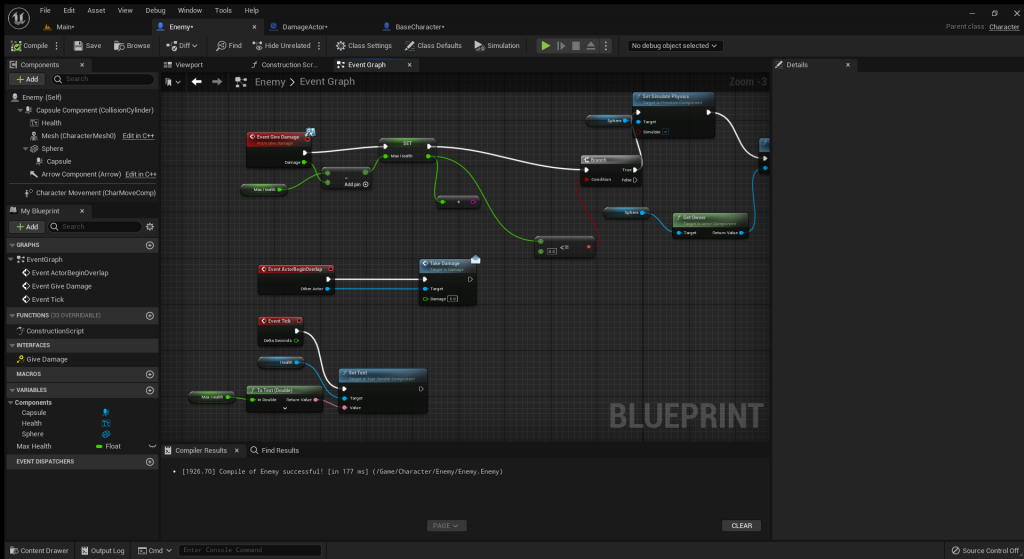Click the Stop play button
Screen dimensions: 1024x559
[x=576, y=46]
